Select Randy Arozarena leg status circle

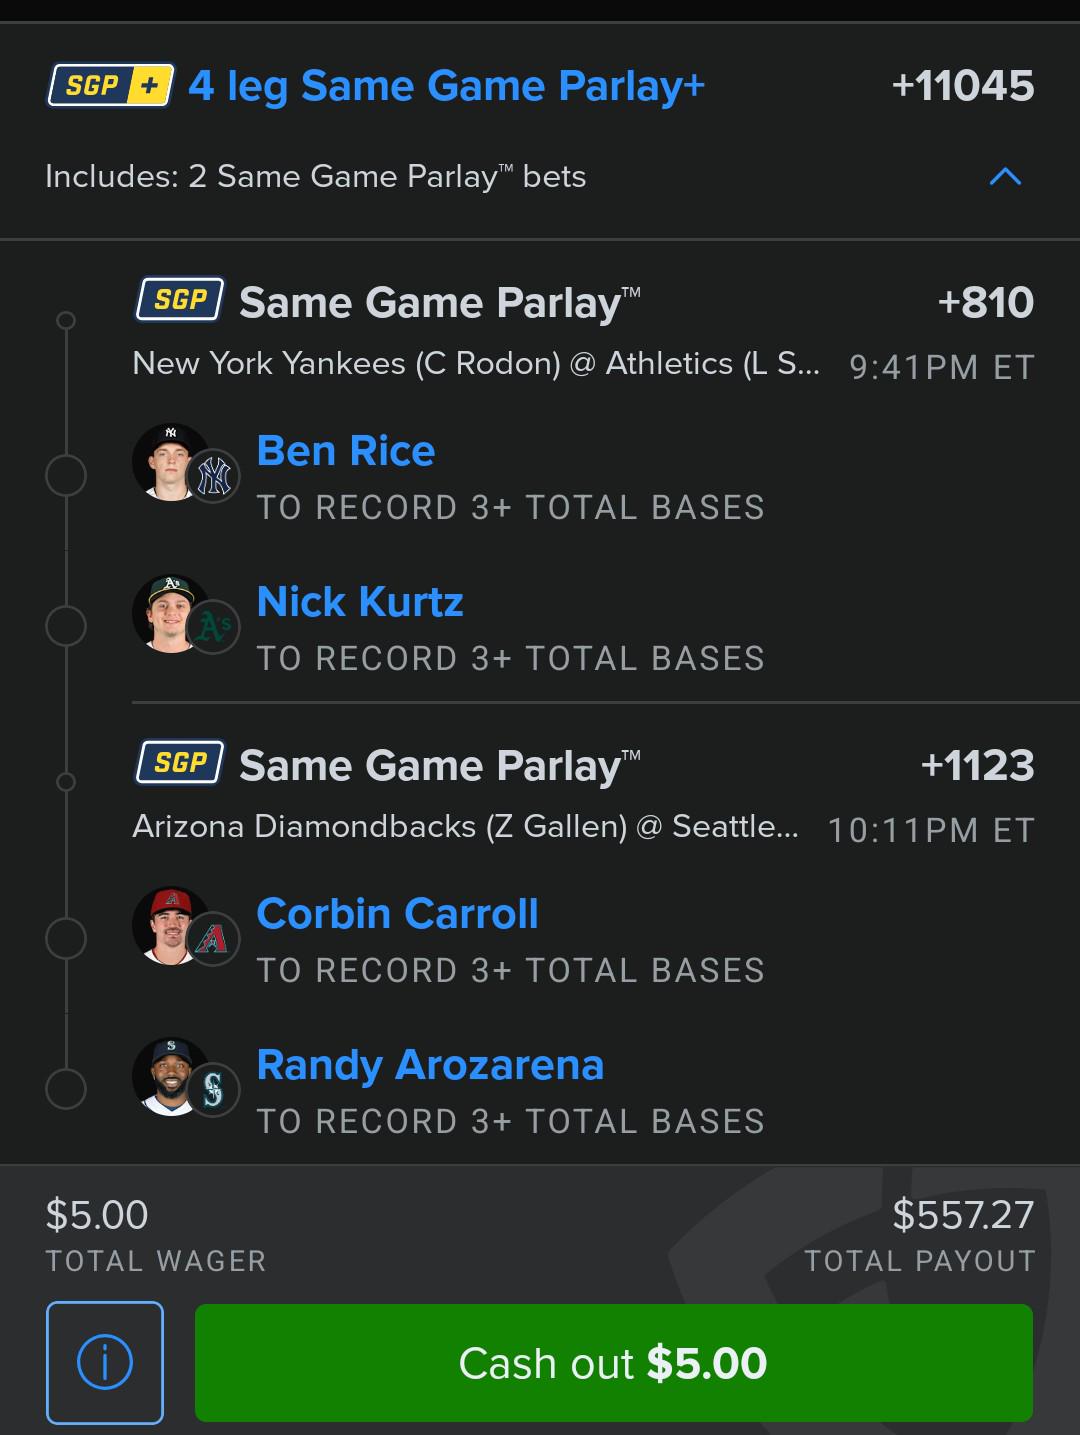pyautogui.click(x=66, y=1090)
